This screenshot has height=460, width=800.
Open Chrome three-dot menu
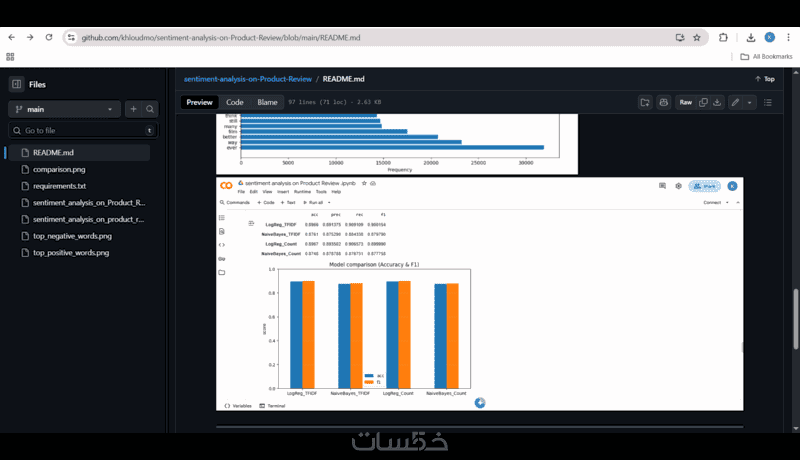[x=788, y=37]
